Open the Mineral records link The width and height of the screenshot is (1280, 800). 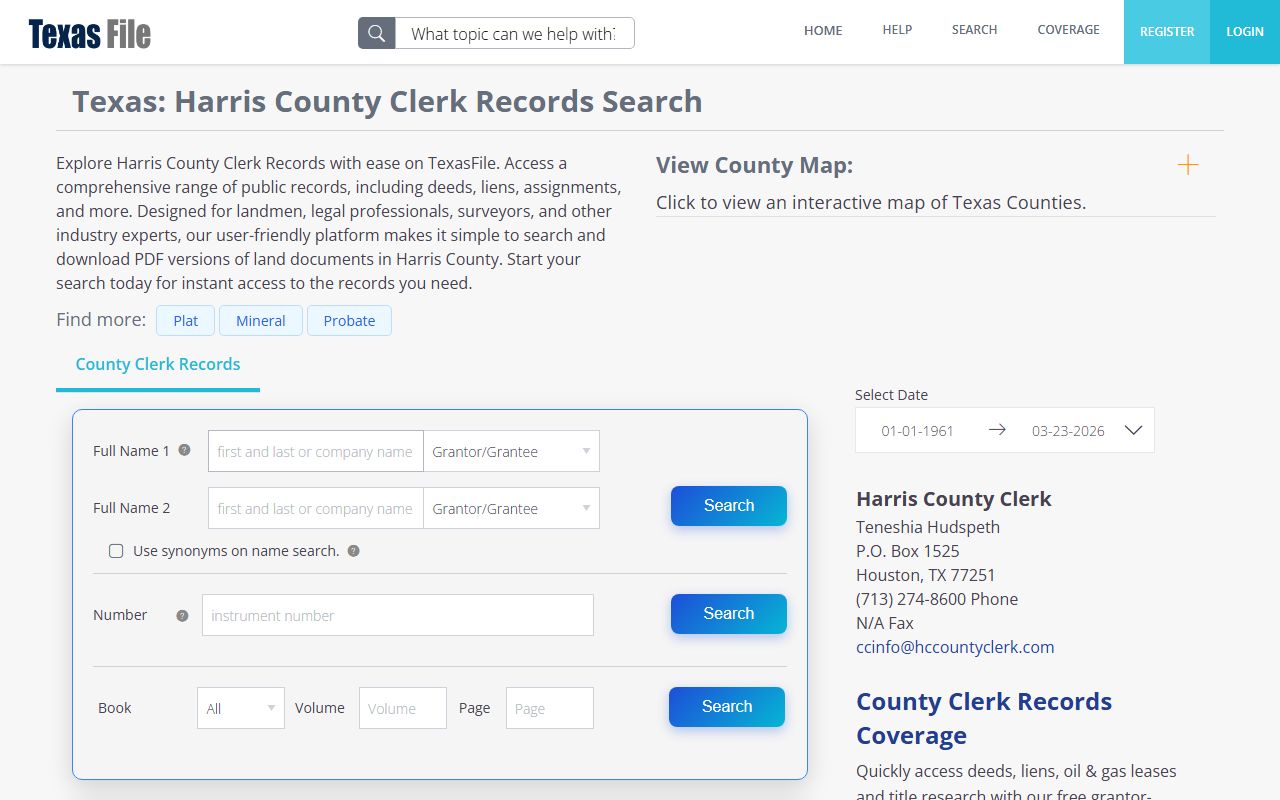tap(261, 321)
